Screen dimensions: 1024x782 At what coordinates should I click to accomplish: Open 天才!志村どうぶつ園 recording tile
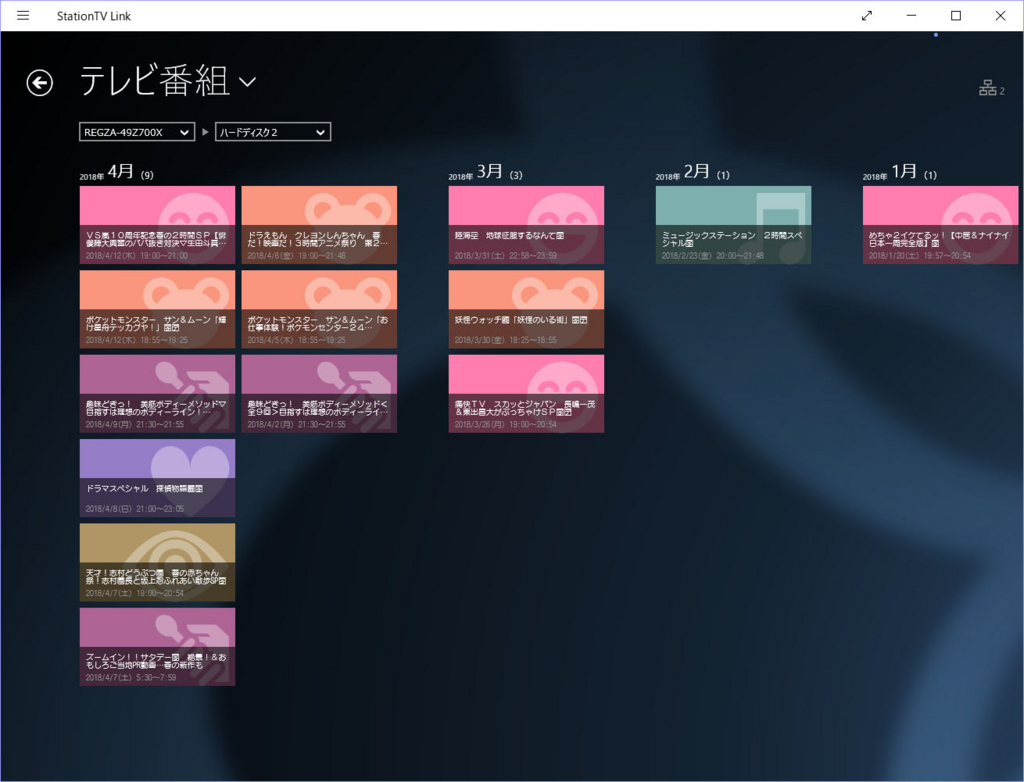[157, 562]
